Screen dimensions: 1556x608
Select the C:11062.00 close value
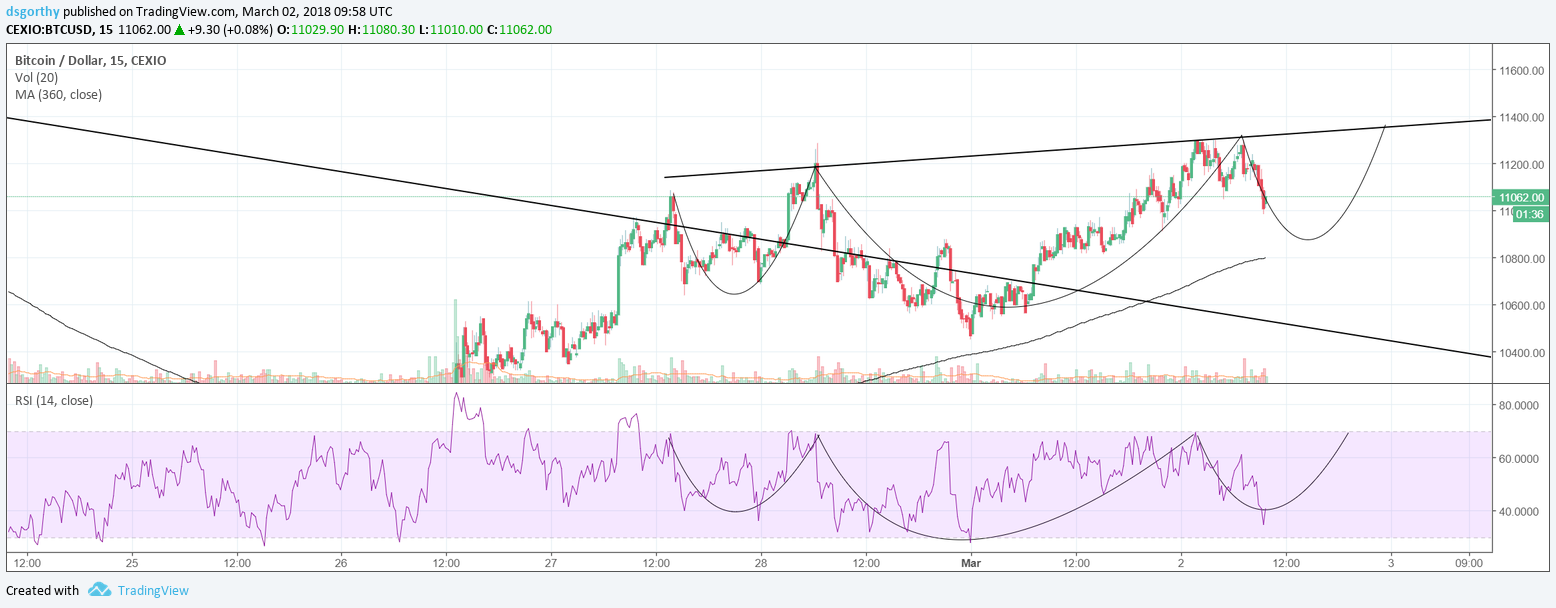click(518, 30)
